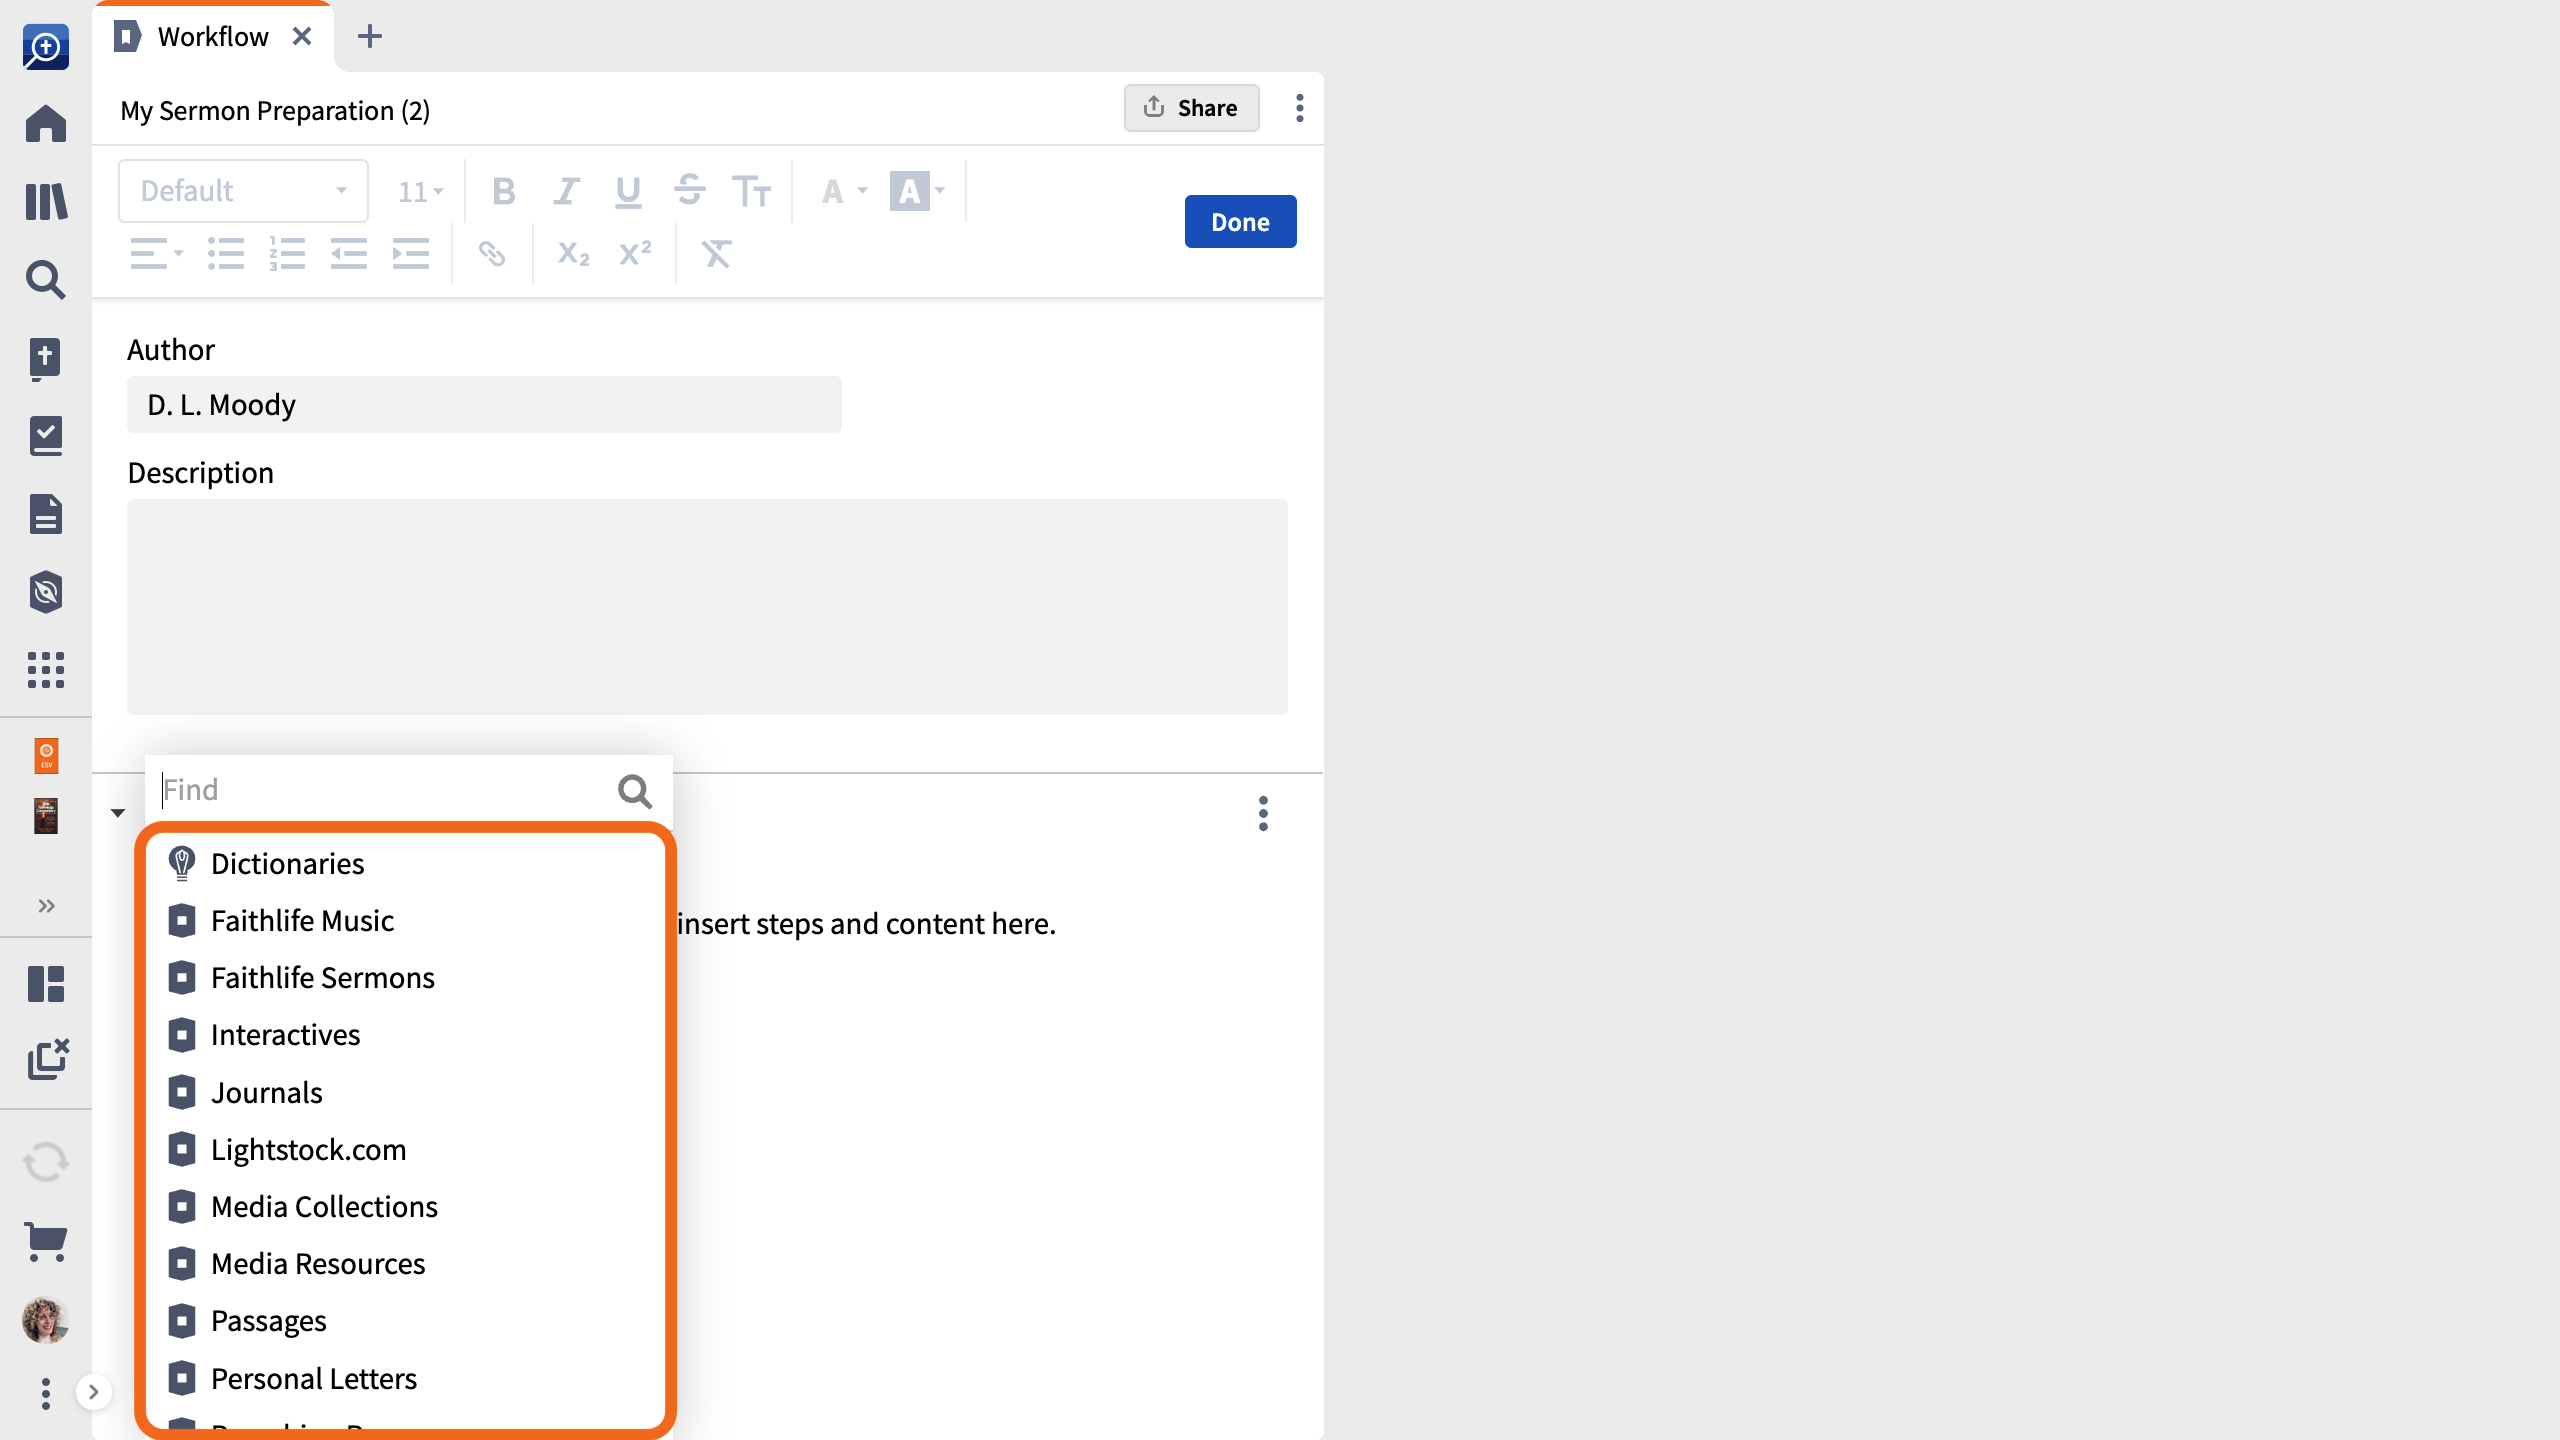Click the blue Done button
Viewport: 2560px width, 1440px height.
pyautogui.click(x=1240, y=222)
